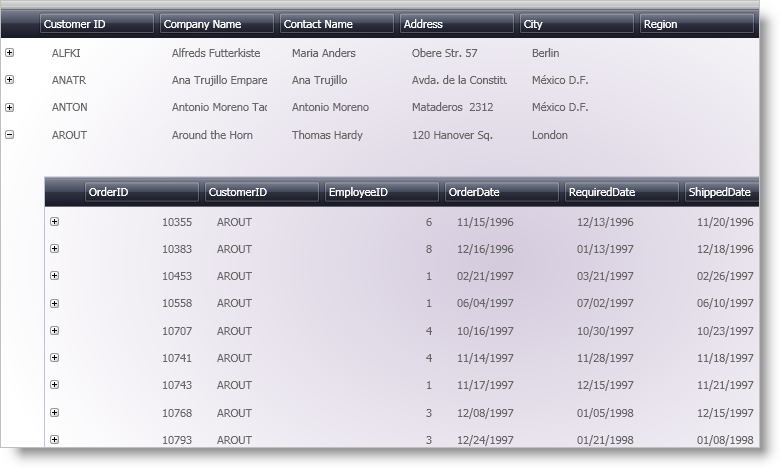This screenshot has height=468, width=780.
Task: Sort by City column header
Action: point(577,24)
